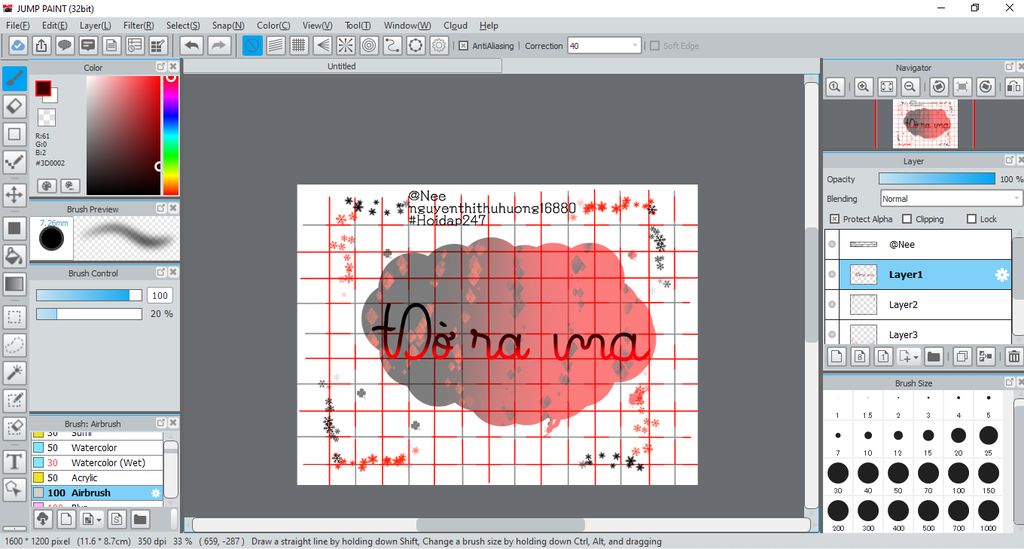This screenshot has height=549, width=1024.
Task: Click the cloud save icon in the toolbar
Action: pos(18,46)
